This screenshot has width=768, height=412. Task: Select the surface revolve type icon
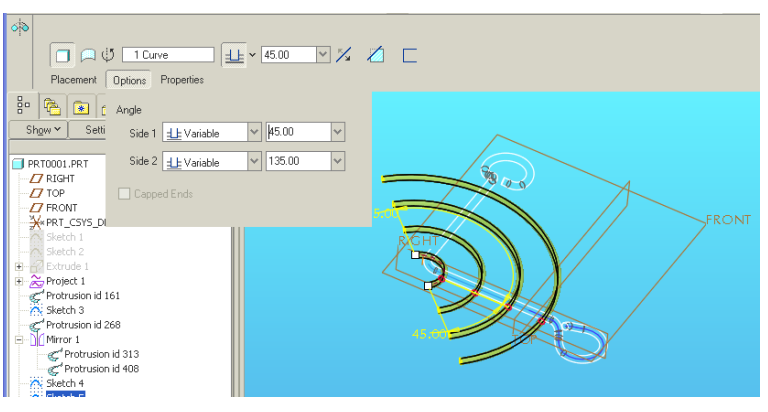[87, 55]
